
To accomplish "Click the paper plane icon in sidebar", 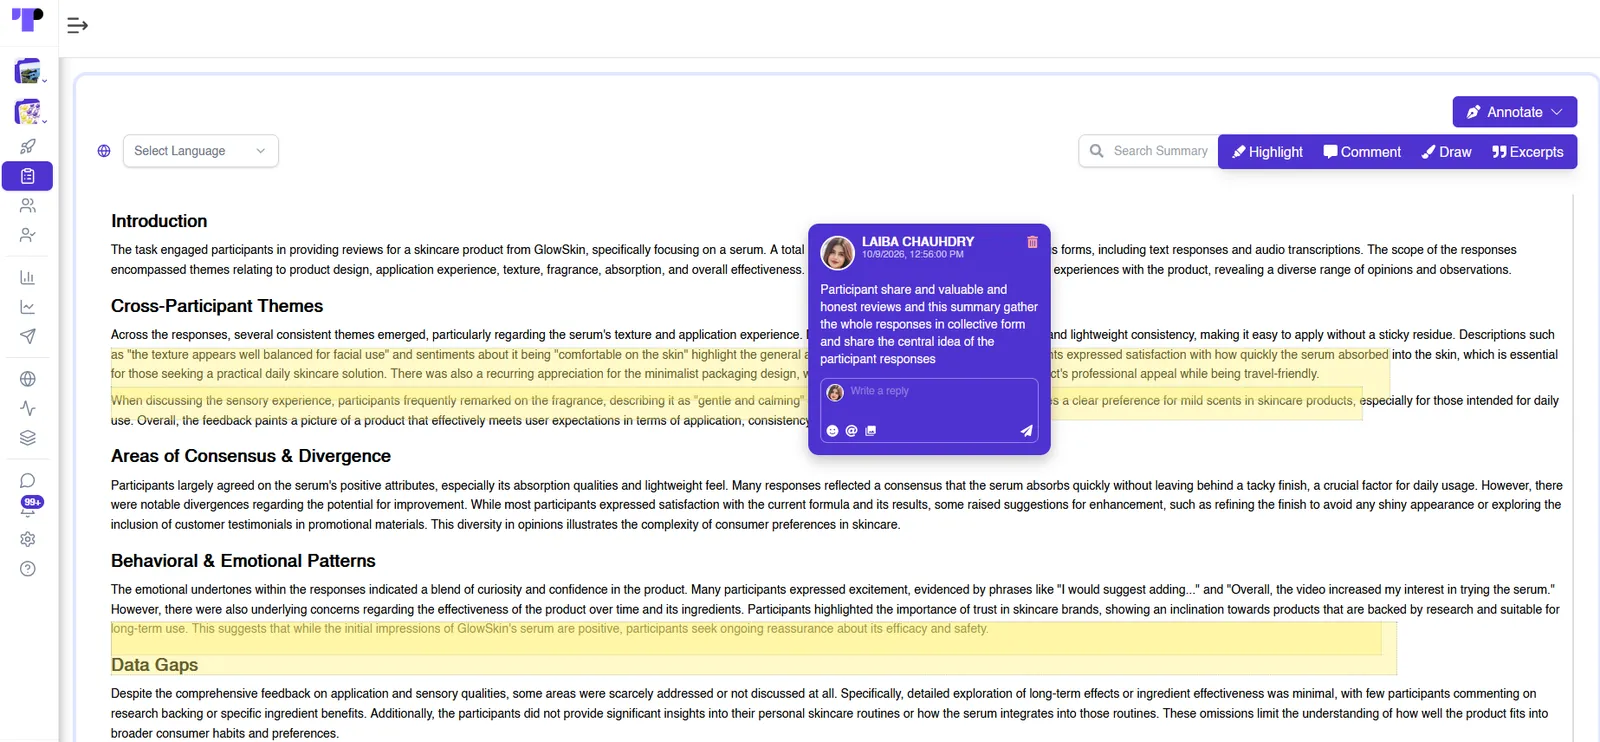I will click(x=28, y=336).
